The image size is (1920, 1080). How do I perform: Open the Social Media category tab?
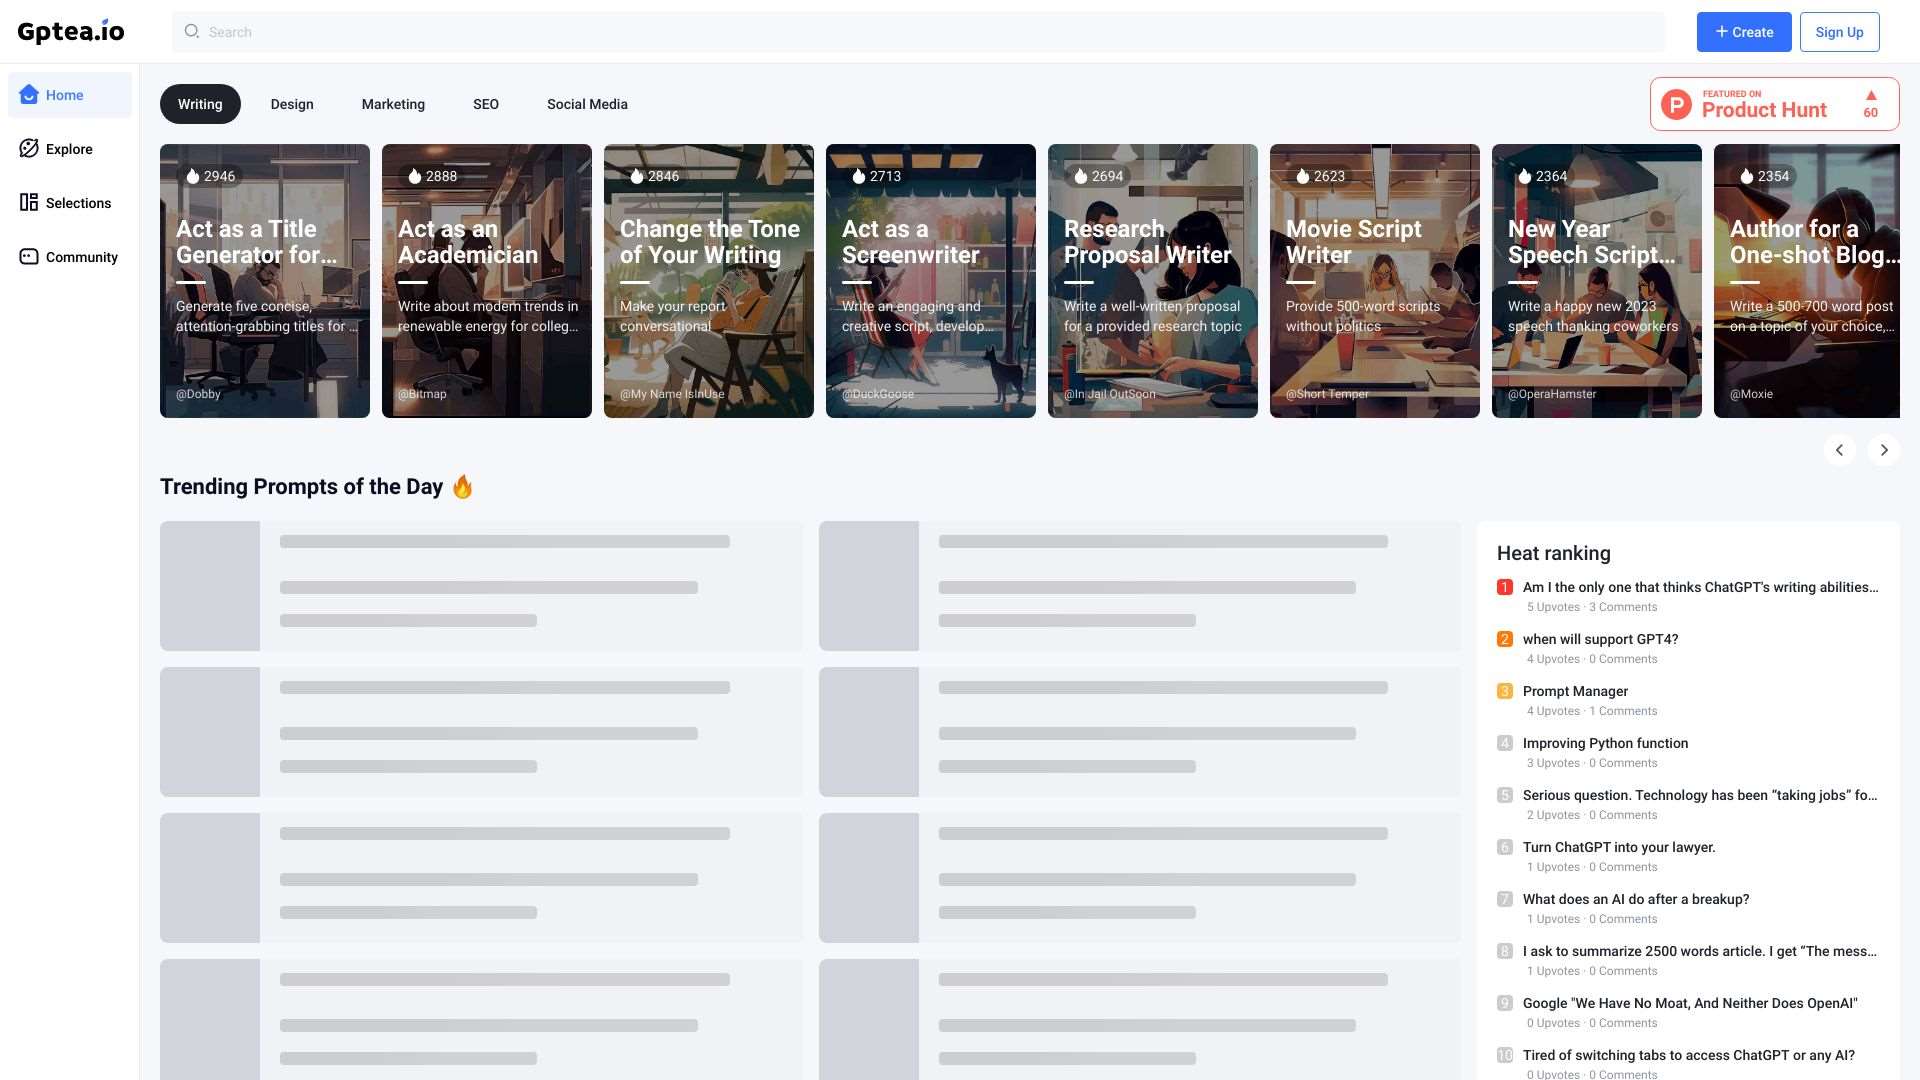[587, 104]
